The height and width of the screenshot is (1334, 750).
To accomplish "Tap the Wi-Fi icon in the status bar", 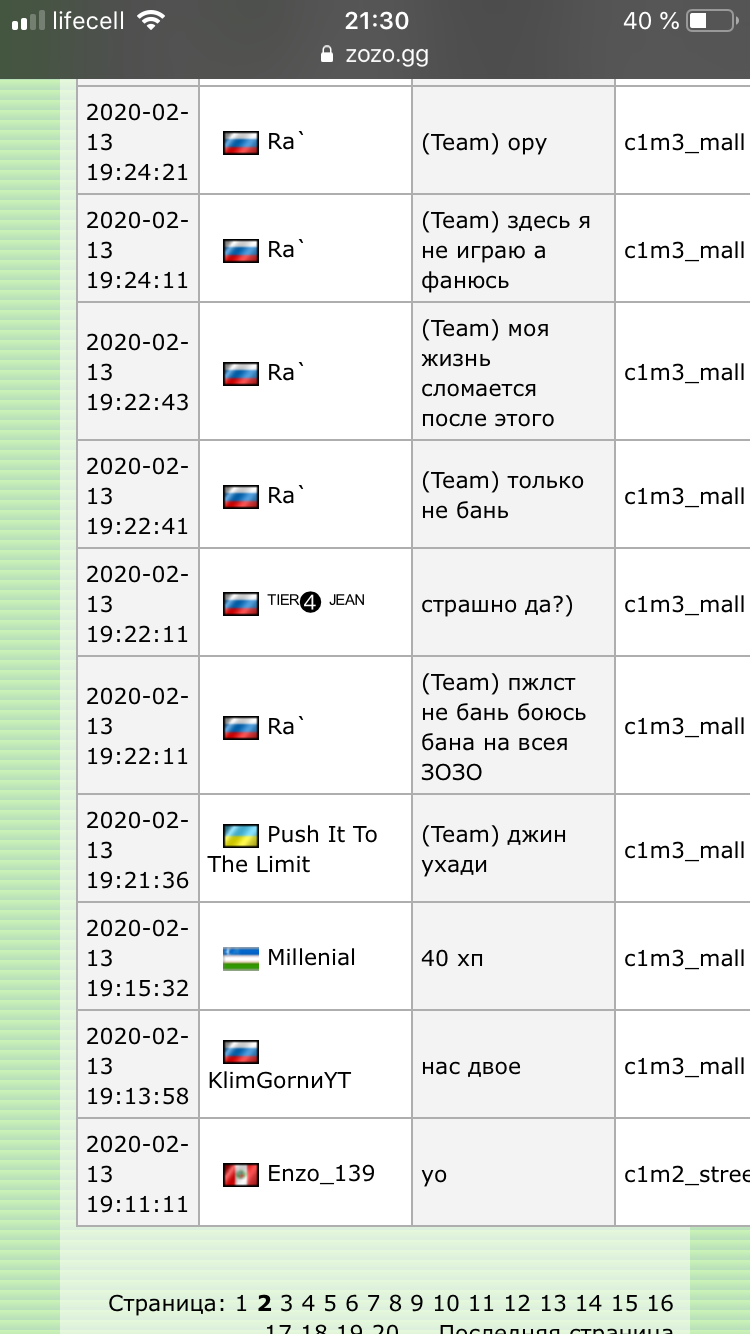I will 151,21.
